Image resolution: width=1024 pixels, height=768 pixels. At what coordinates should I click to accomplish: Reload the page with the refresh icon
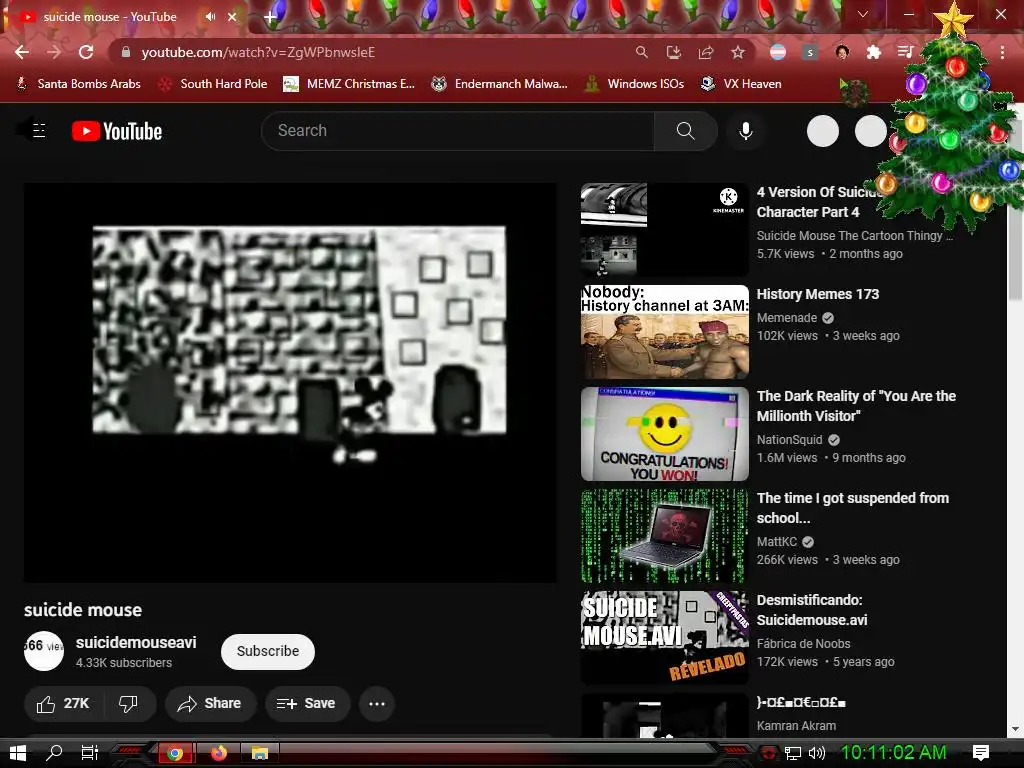pyautogui.click(x=86, y=52)
